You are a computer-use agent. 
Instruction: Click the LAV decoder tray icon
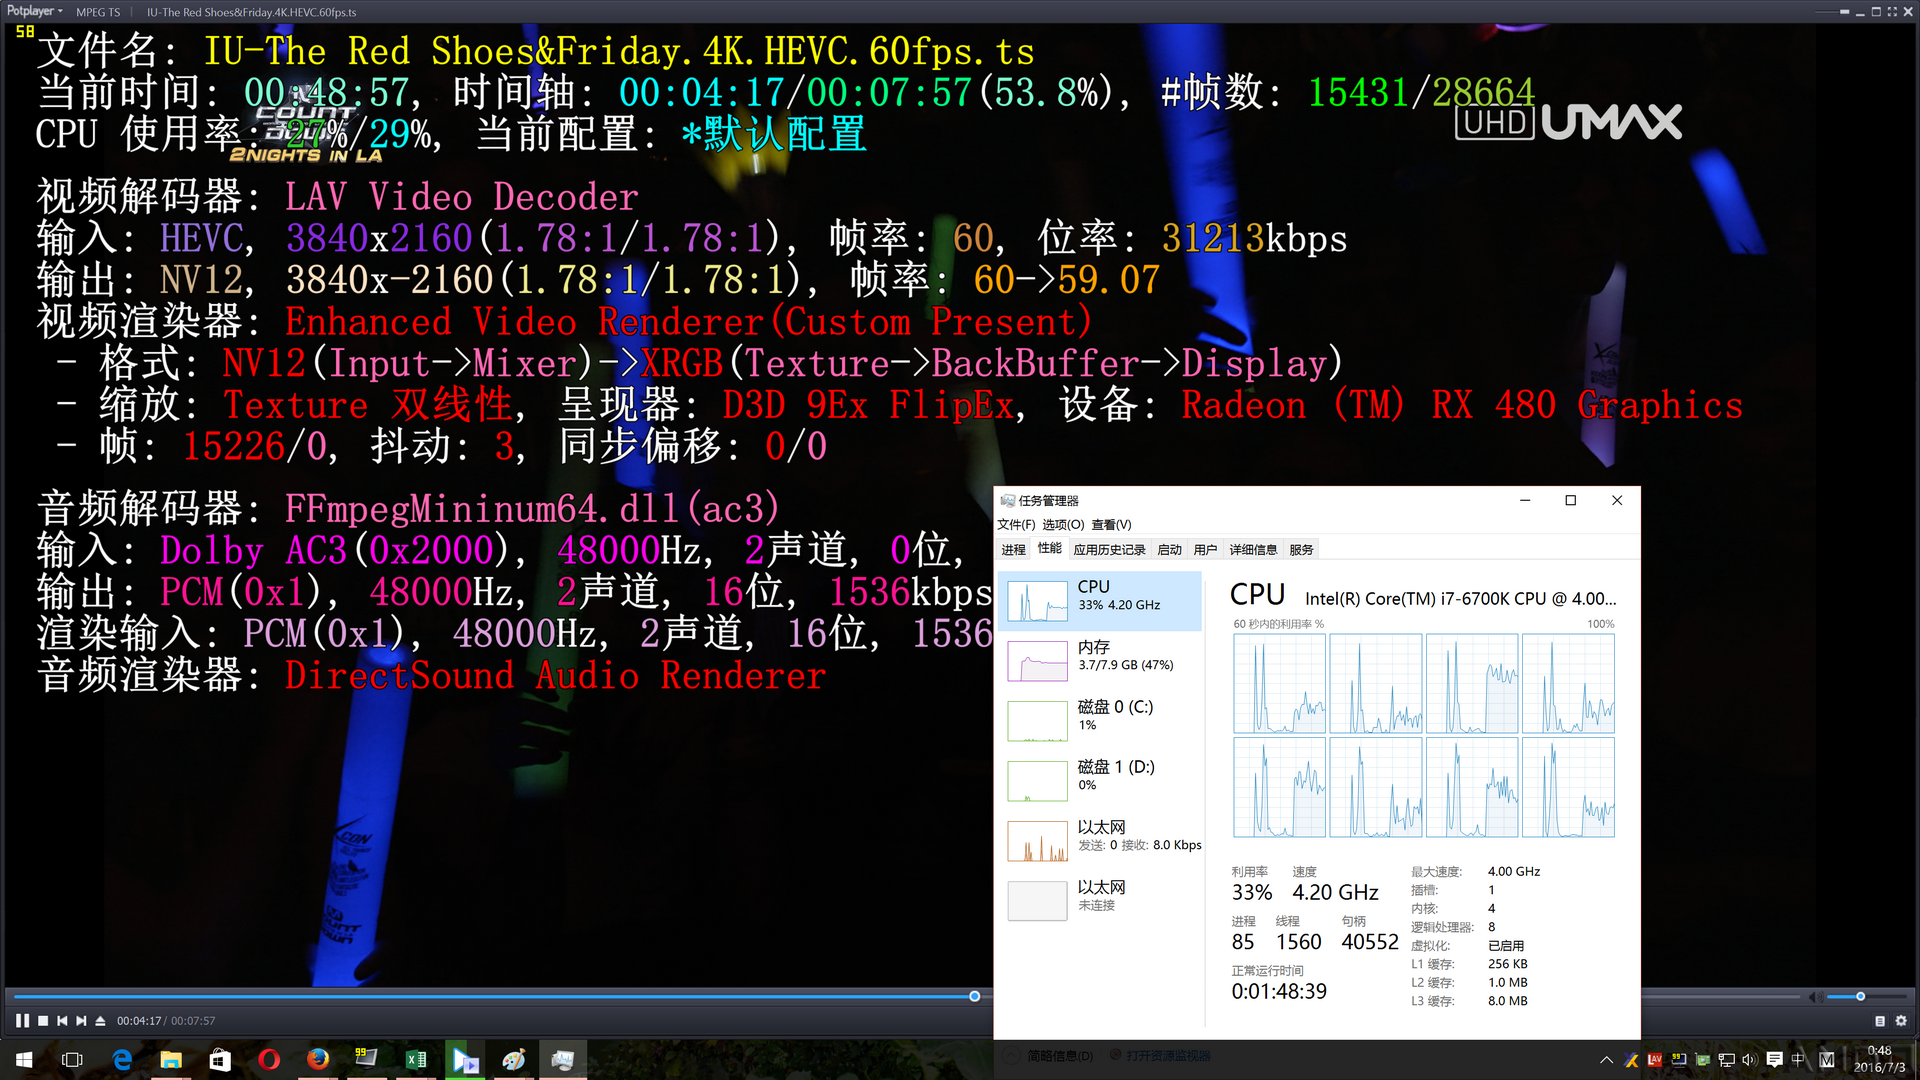1654,1060
